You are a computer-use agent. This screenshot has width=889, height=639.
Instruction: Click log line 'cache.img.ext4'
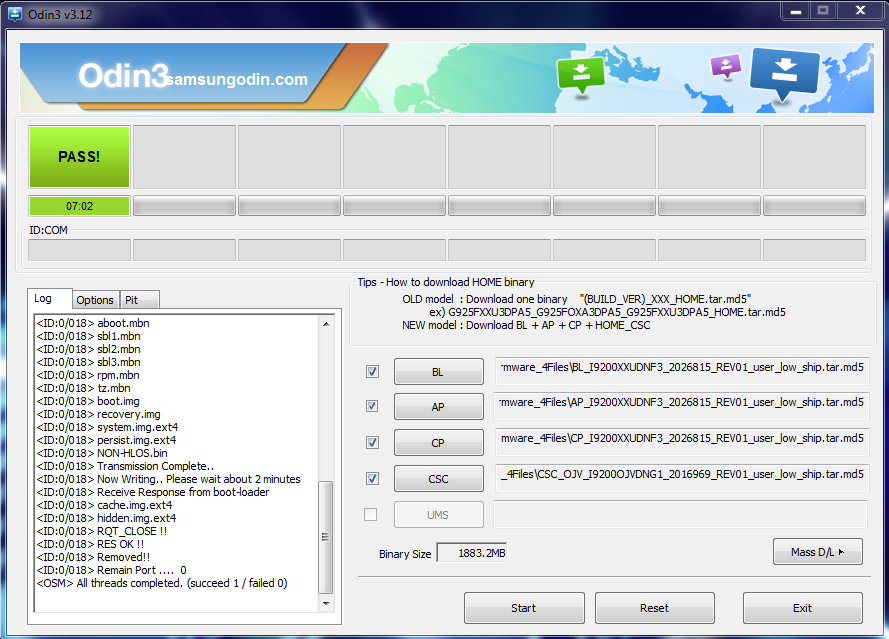coord(104,506)
